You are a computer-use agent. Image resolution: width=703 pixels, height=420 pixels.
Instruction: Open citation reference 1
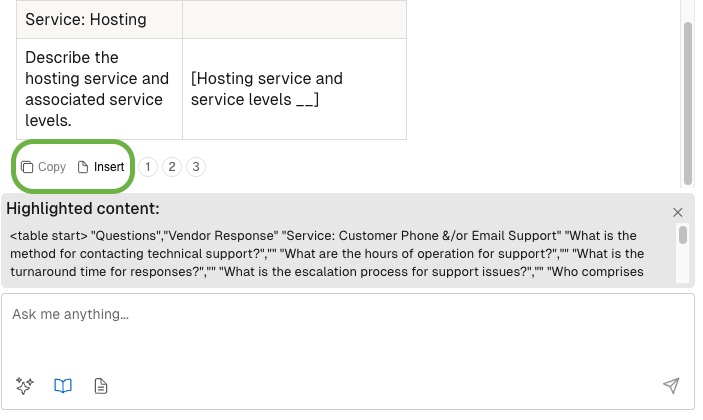pos(148,167)
